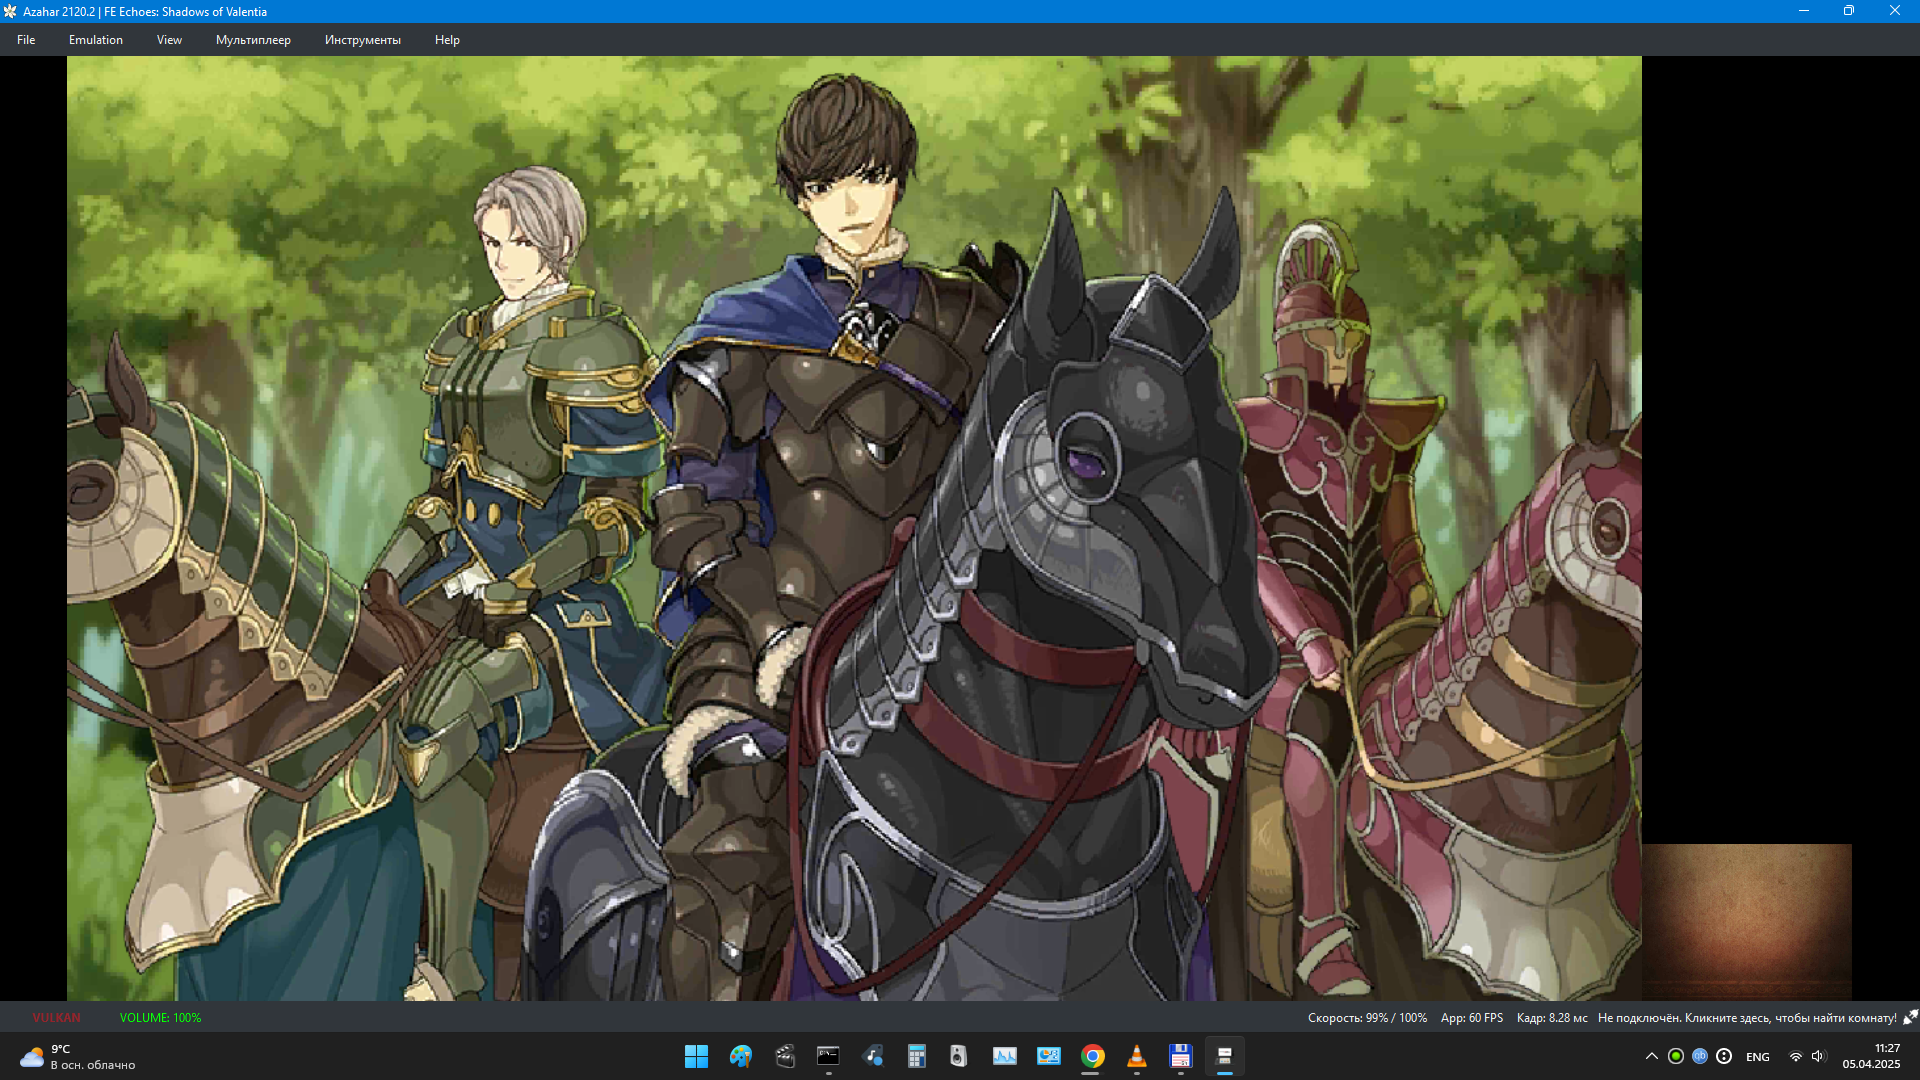Click the App: 60 FPS status text
The height and width of the screenshot is (1080, 1920).
pyautogui.click(x=1471, y=1017)
